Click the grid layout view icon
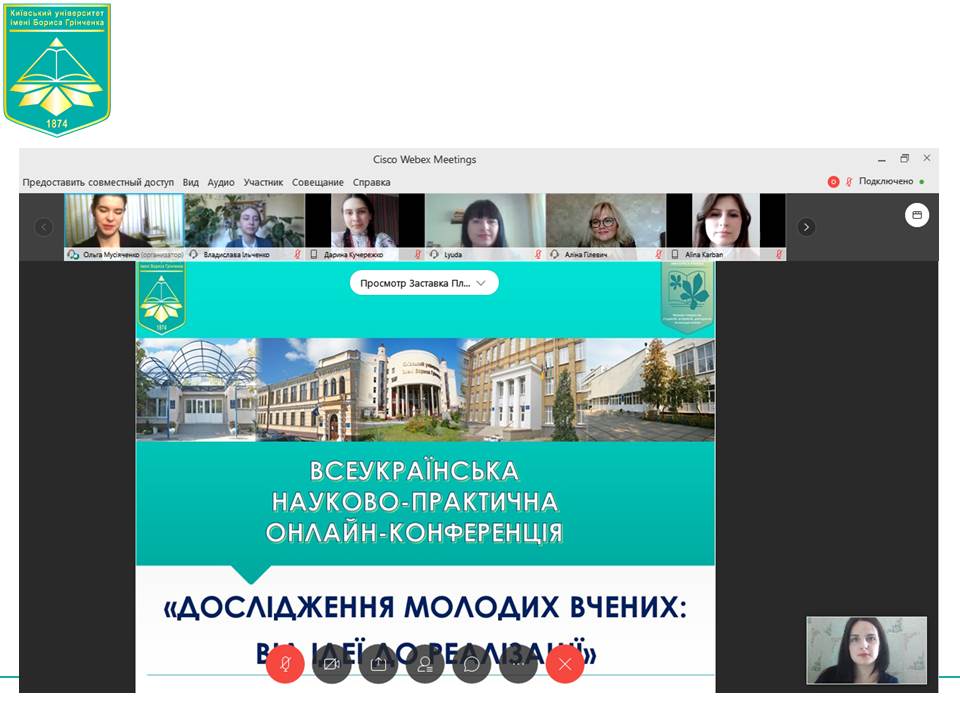Image resolution: width=960 pixels, height=720 pixels. point(917,214)
